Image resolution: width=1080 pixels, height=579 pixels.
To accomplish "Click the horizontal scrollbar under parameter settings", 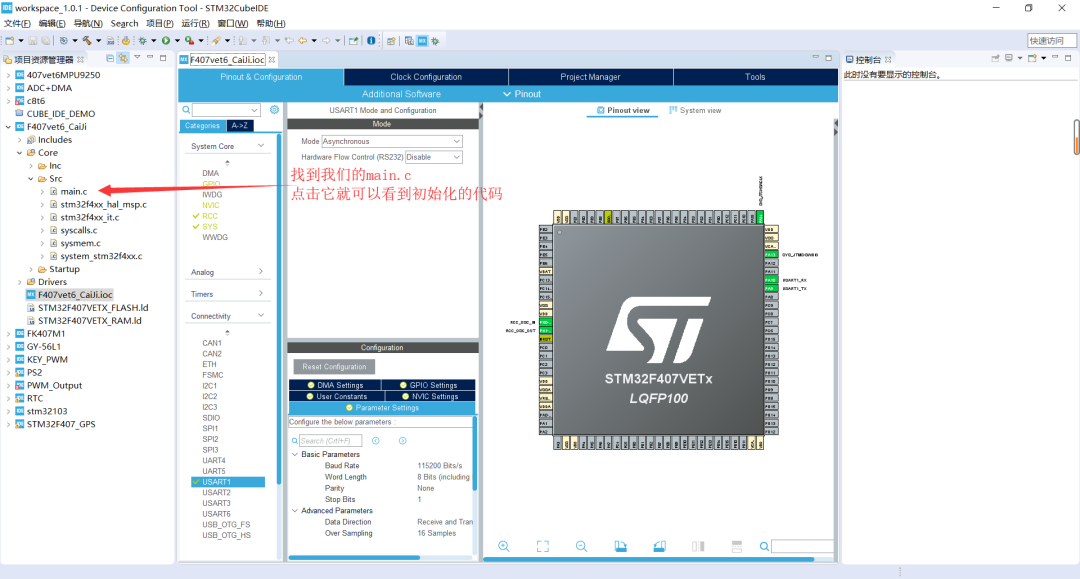I will pyautogui.click(x=354, y=558).
